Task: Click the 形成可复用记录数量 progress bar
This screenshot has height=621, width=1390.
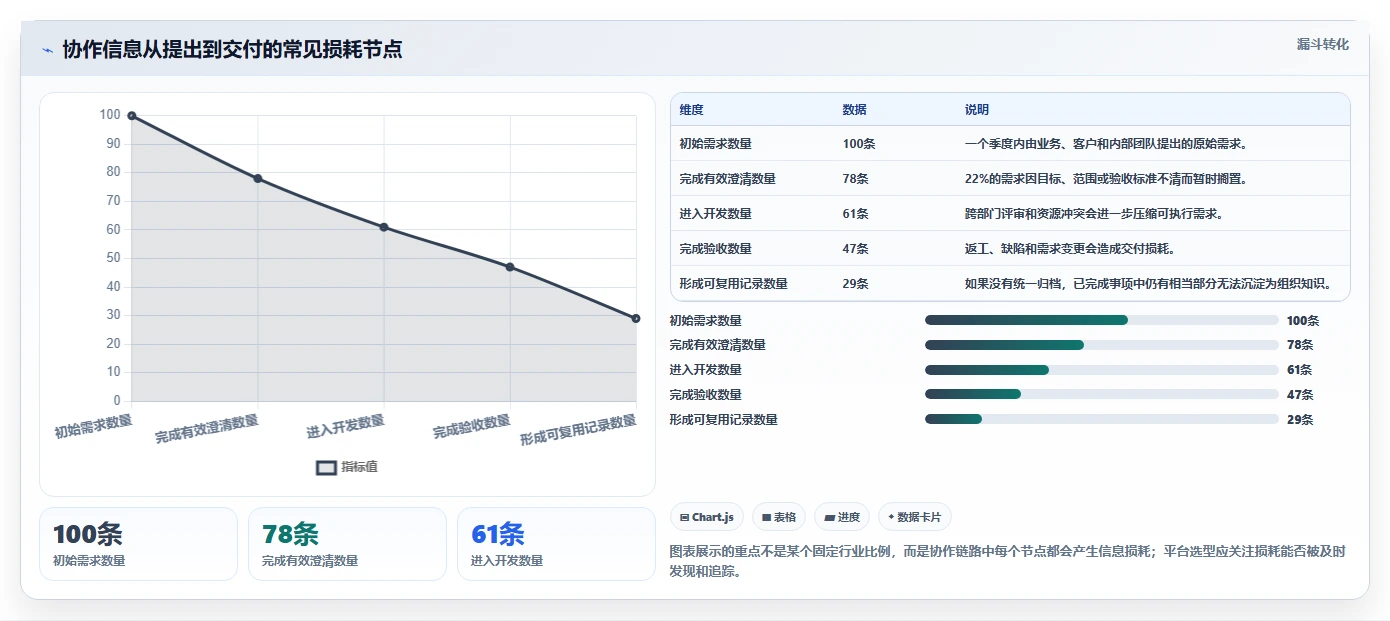Action: tap(1101, 419)
